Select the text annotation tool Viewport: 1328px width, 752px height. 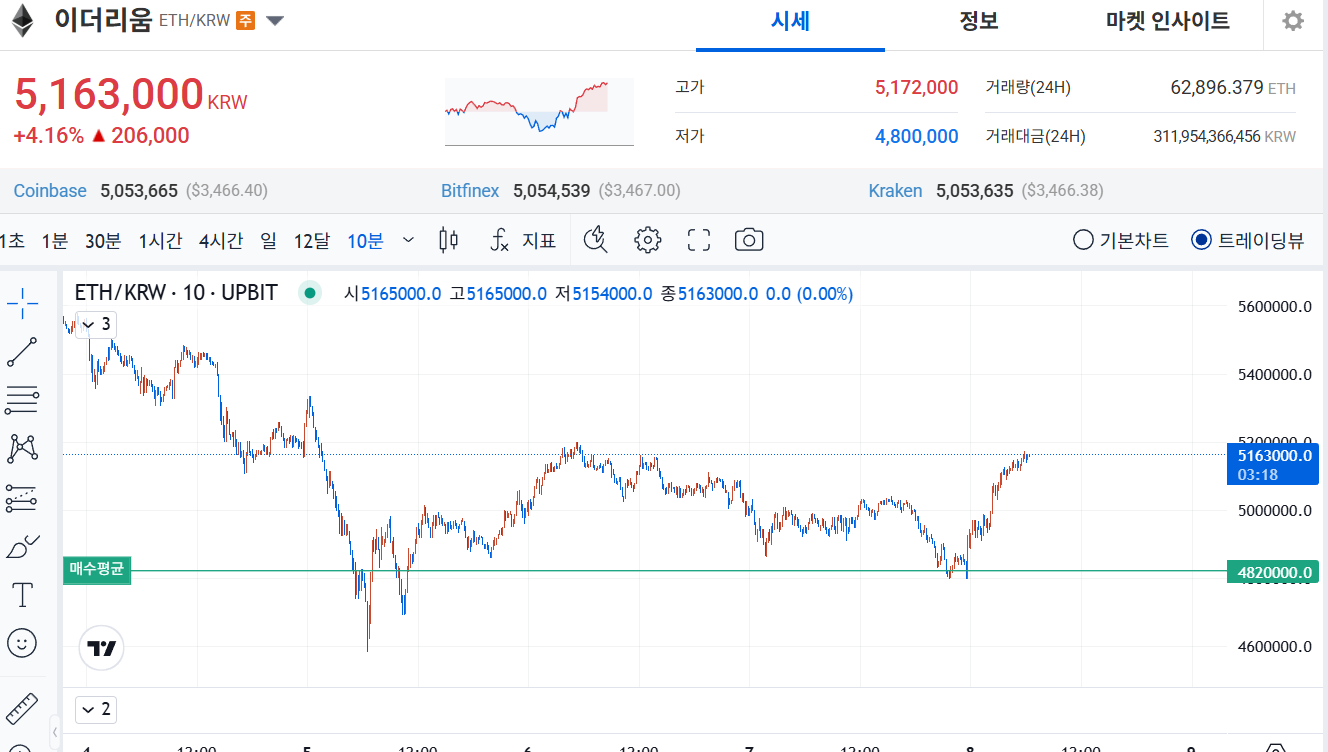(22, 595)
